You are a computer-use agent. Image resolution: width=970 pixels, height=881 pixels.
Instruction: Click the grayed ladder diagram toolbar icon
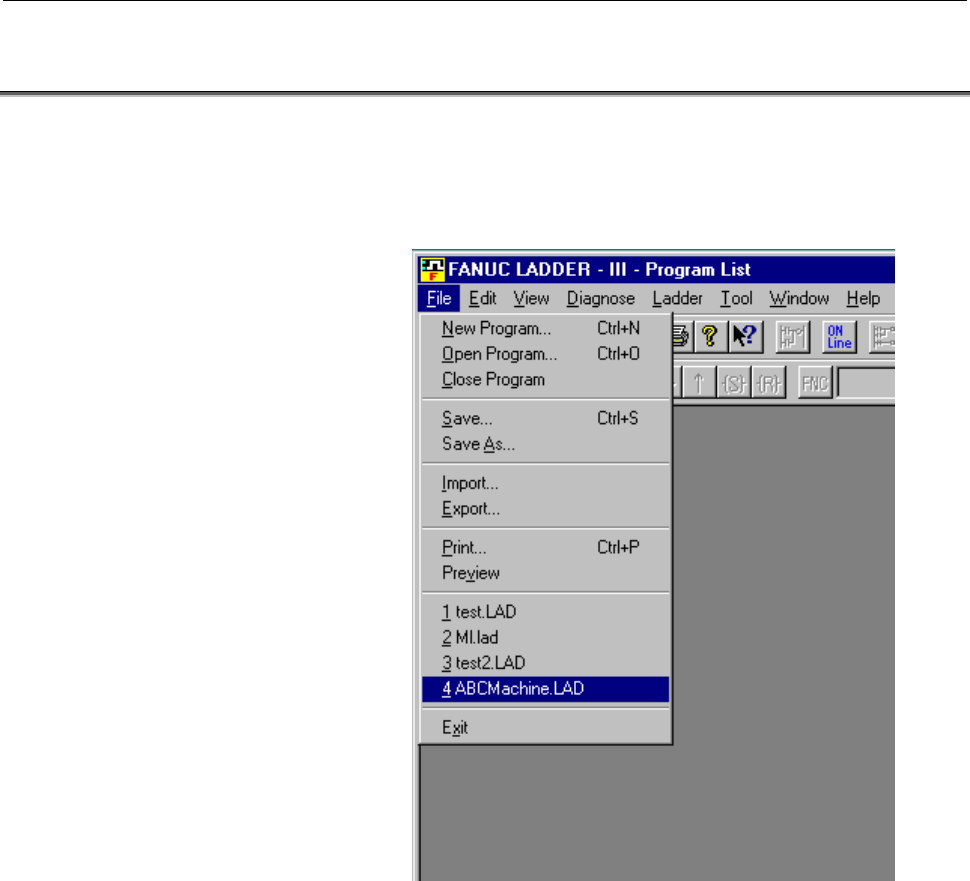[x=792, y=337]
